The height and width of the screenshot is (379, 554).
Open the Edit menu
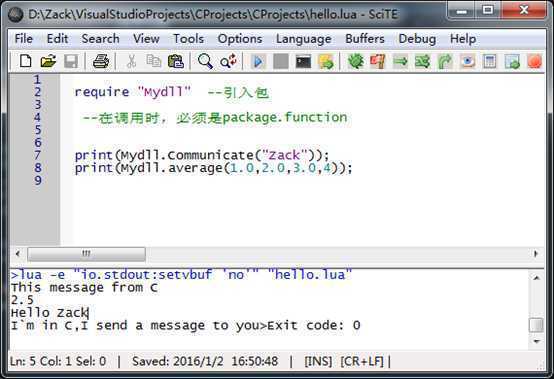click(57, 39)
